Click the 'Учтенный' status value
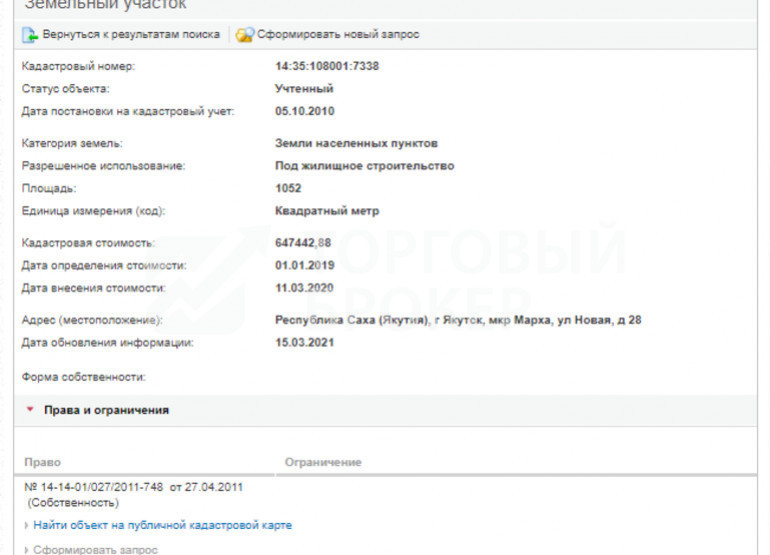This screenshot has height=555, width=770. click(x=304, y=88)
